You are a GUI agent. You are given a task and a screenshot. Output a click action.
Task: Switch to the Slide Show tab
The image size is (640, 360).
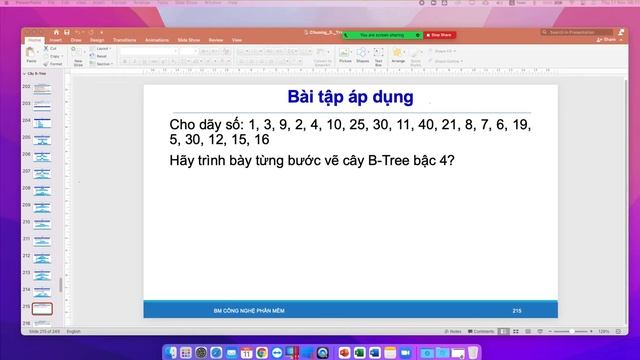pos(189,40)
